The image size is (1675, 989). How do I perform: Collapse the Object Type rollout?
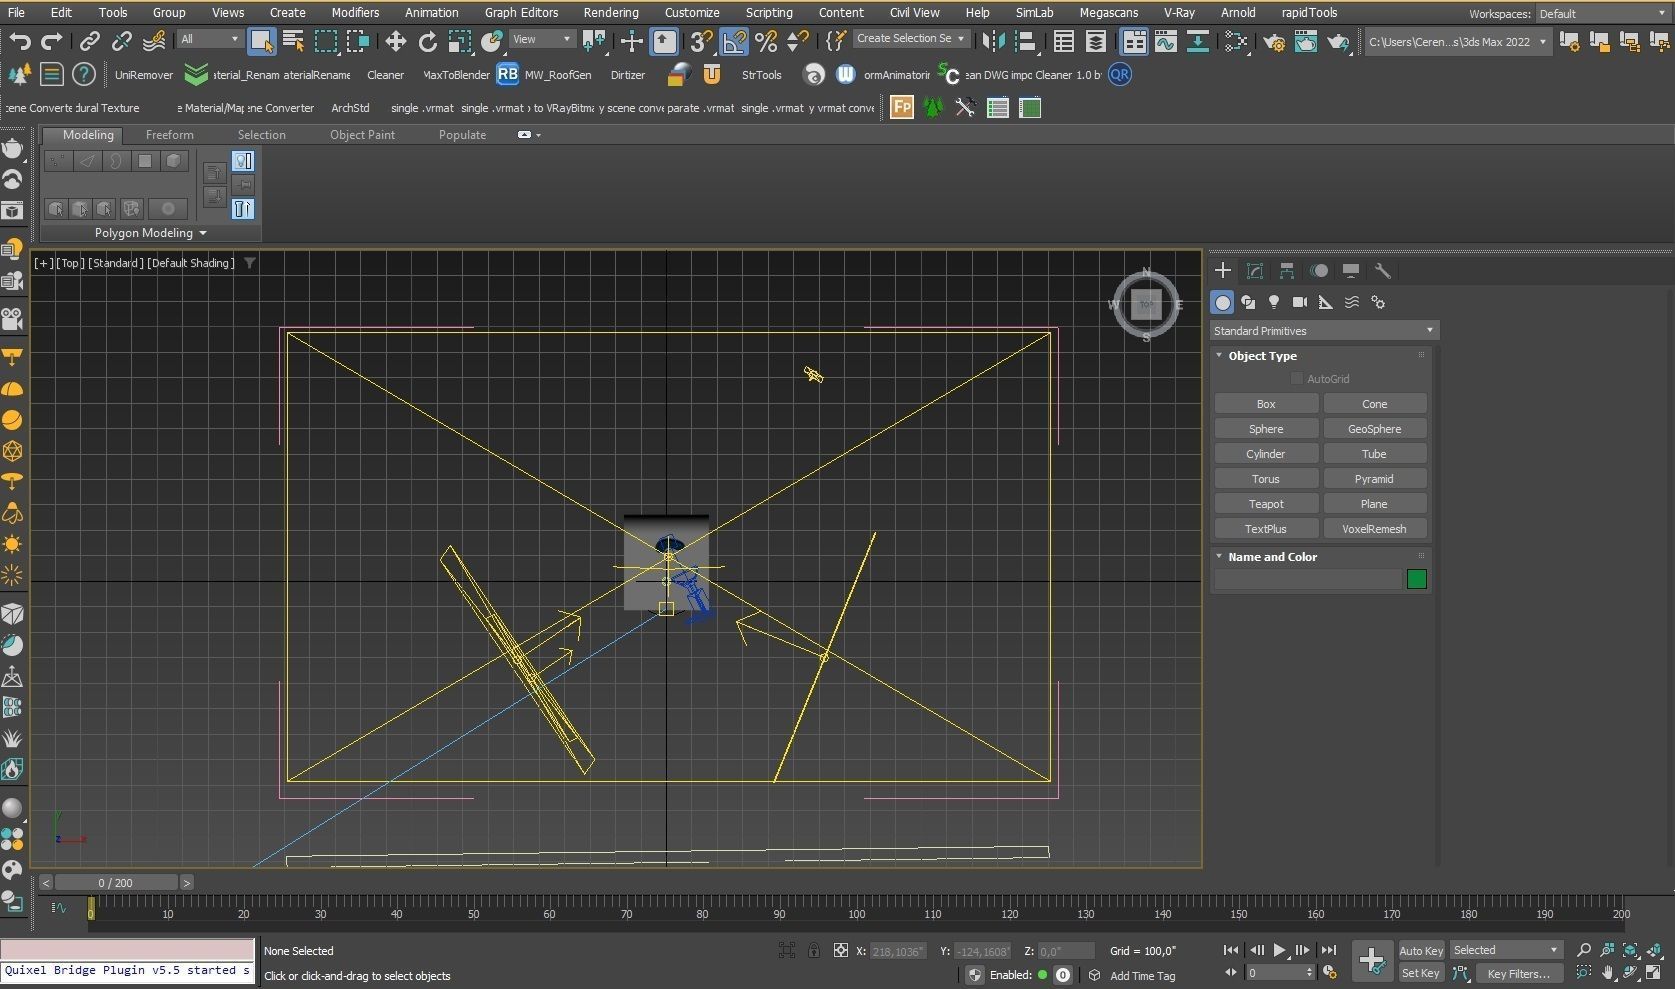tap(1262, 356)
